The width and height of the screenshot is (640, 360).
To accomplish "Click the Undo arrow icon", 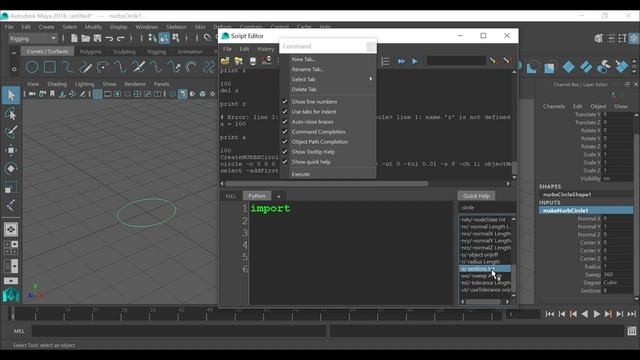I will point(109,38).
